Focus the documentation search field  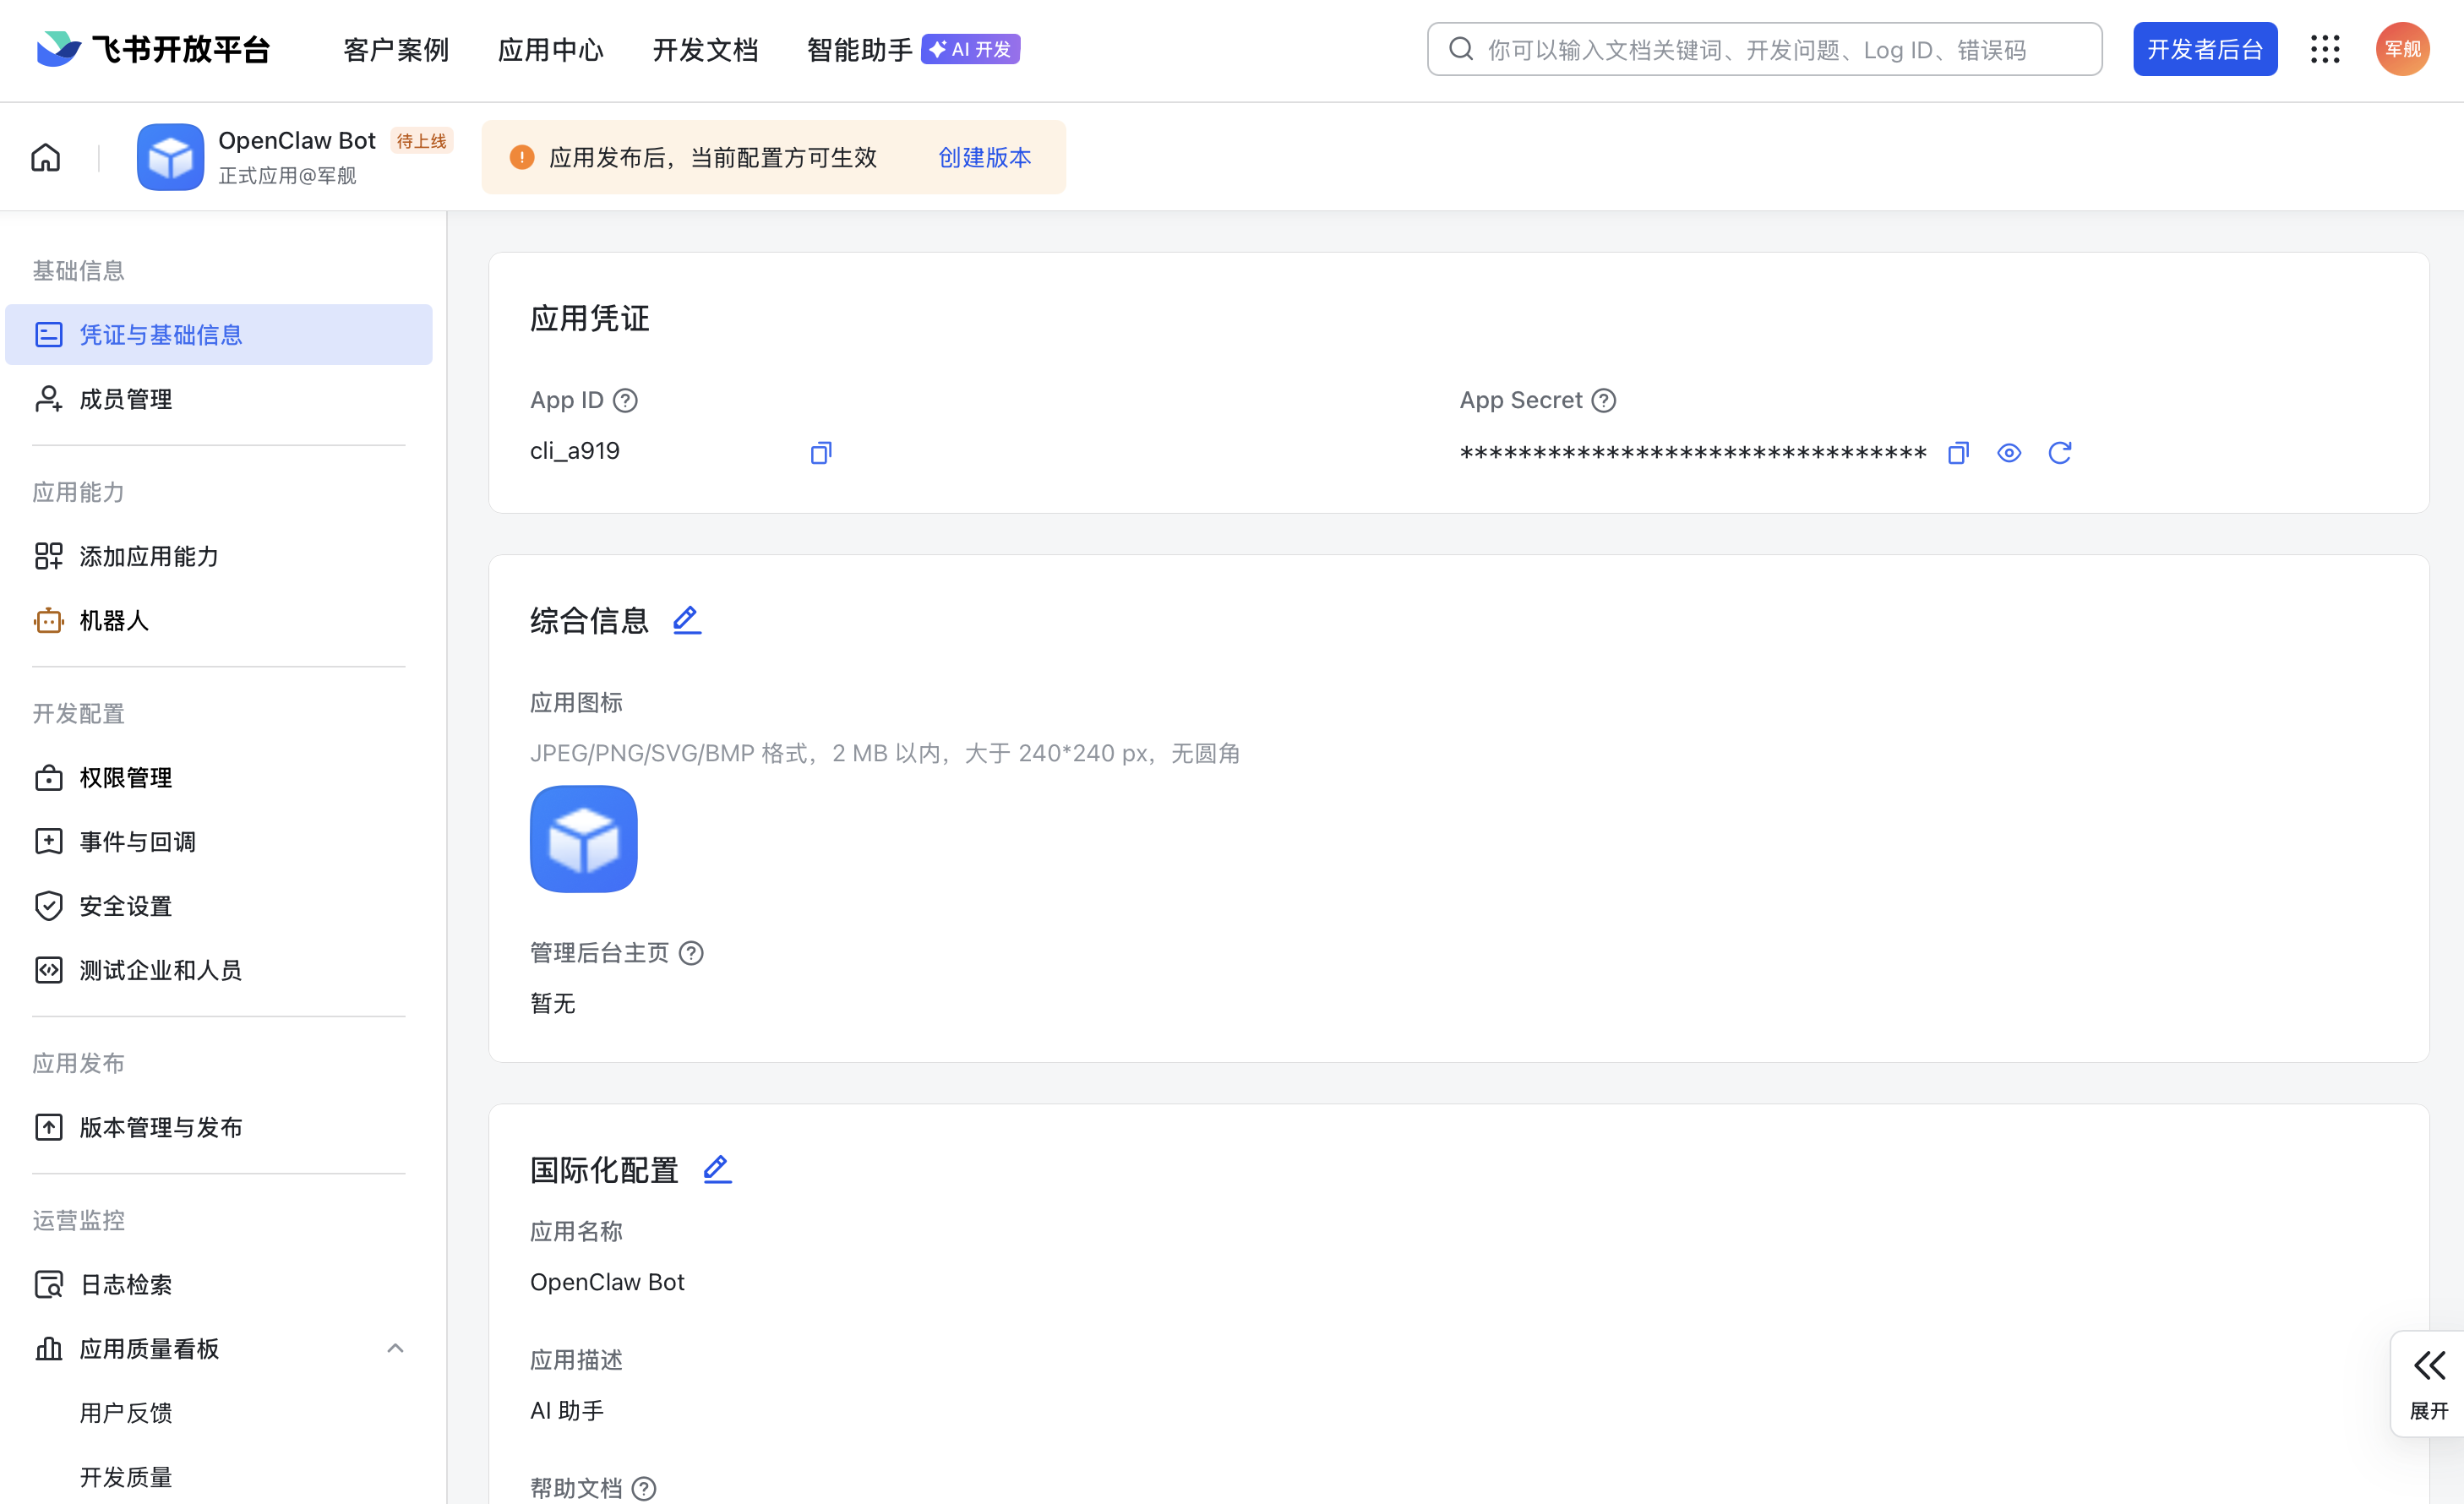point(1764,49)
